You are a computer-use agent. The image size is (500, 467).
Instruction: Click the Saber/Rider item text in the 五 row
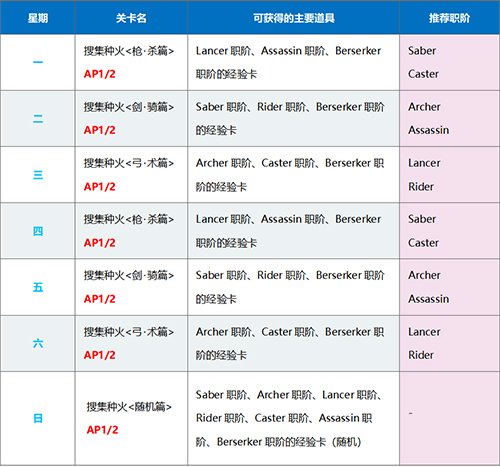point(290,287)
